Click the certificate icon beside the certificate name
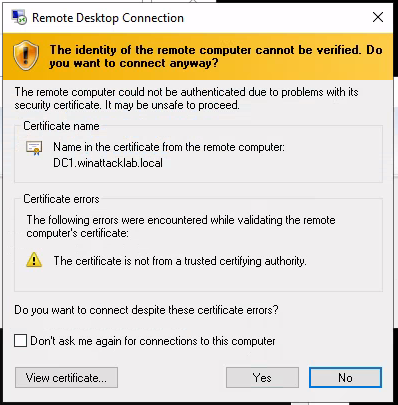The image size is (398, 405). click(x=34, y=148)
